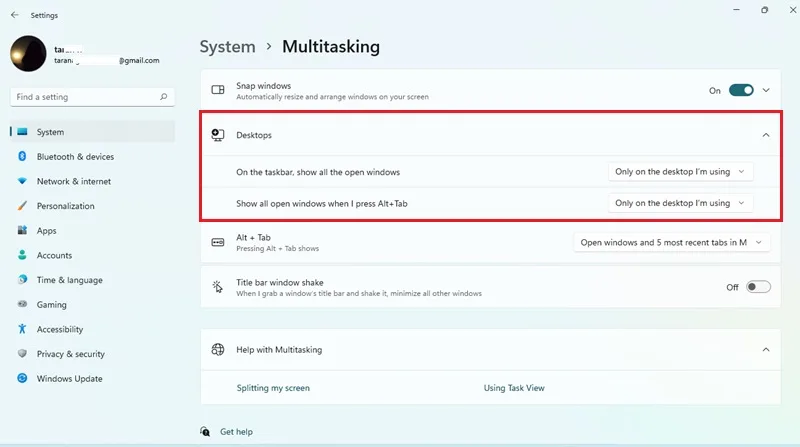Enable Title bar window shake toggle
800x447 pixels.
758,287
